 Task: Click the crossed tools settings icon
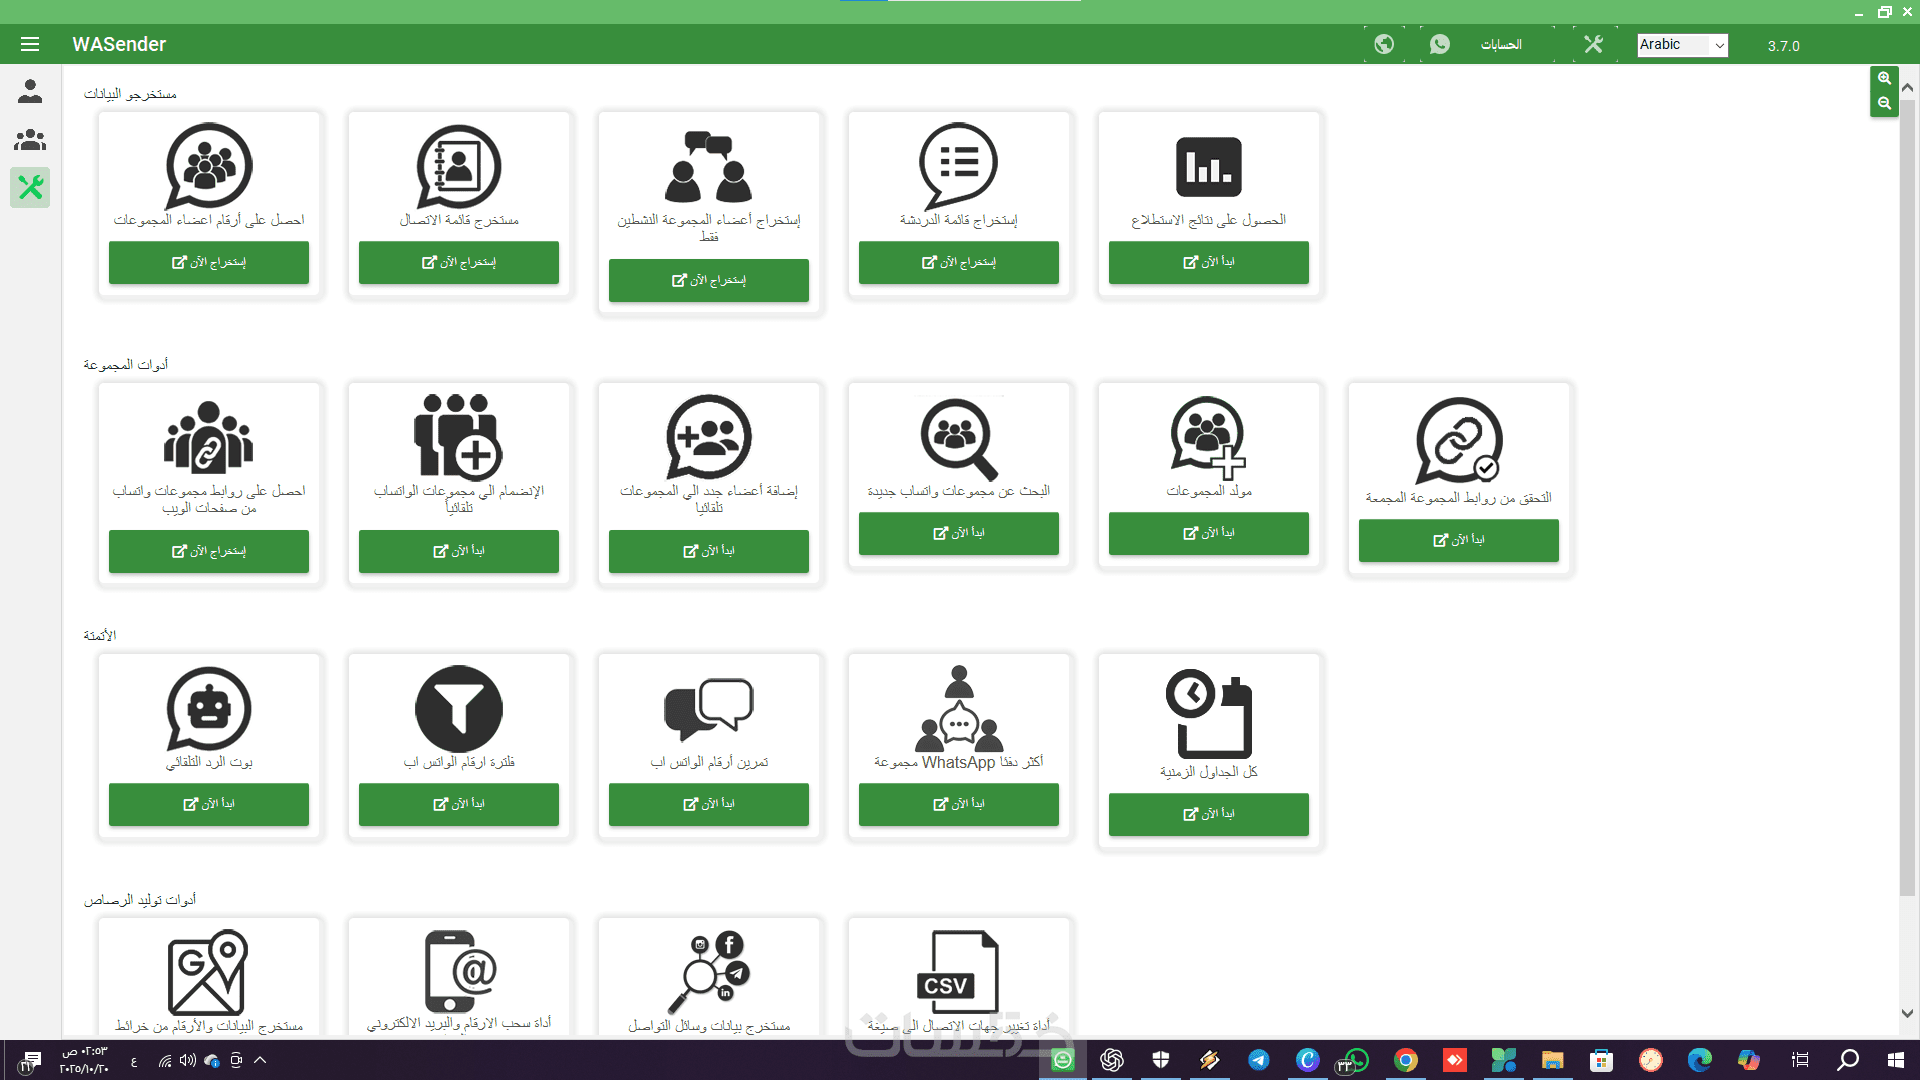click(1593, 44)
